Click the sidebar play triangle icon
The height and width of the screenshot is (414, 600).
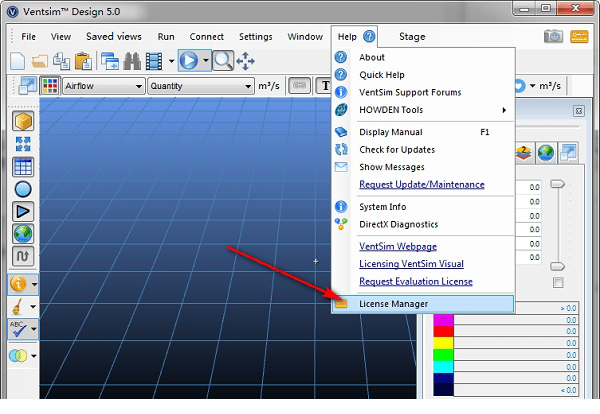pos(23,212)
